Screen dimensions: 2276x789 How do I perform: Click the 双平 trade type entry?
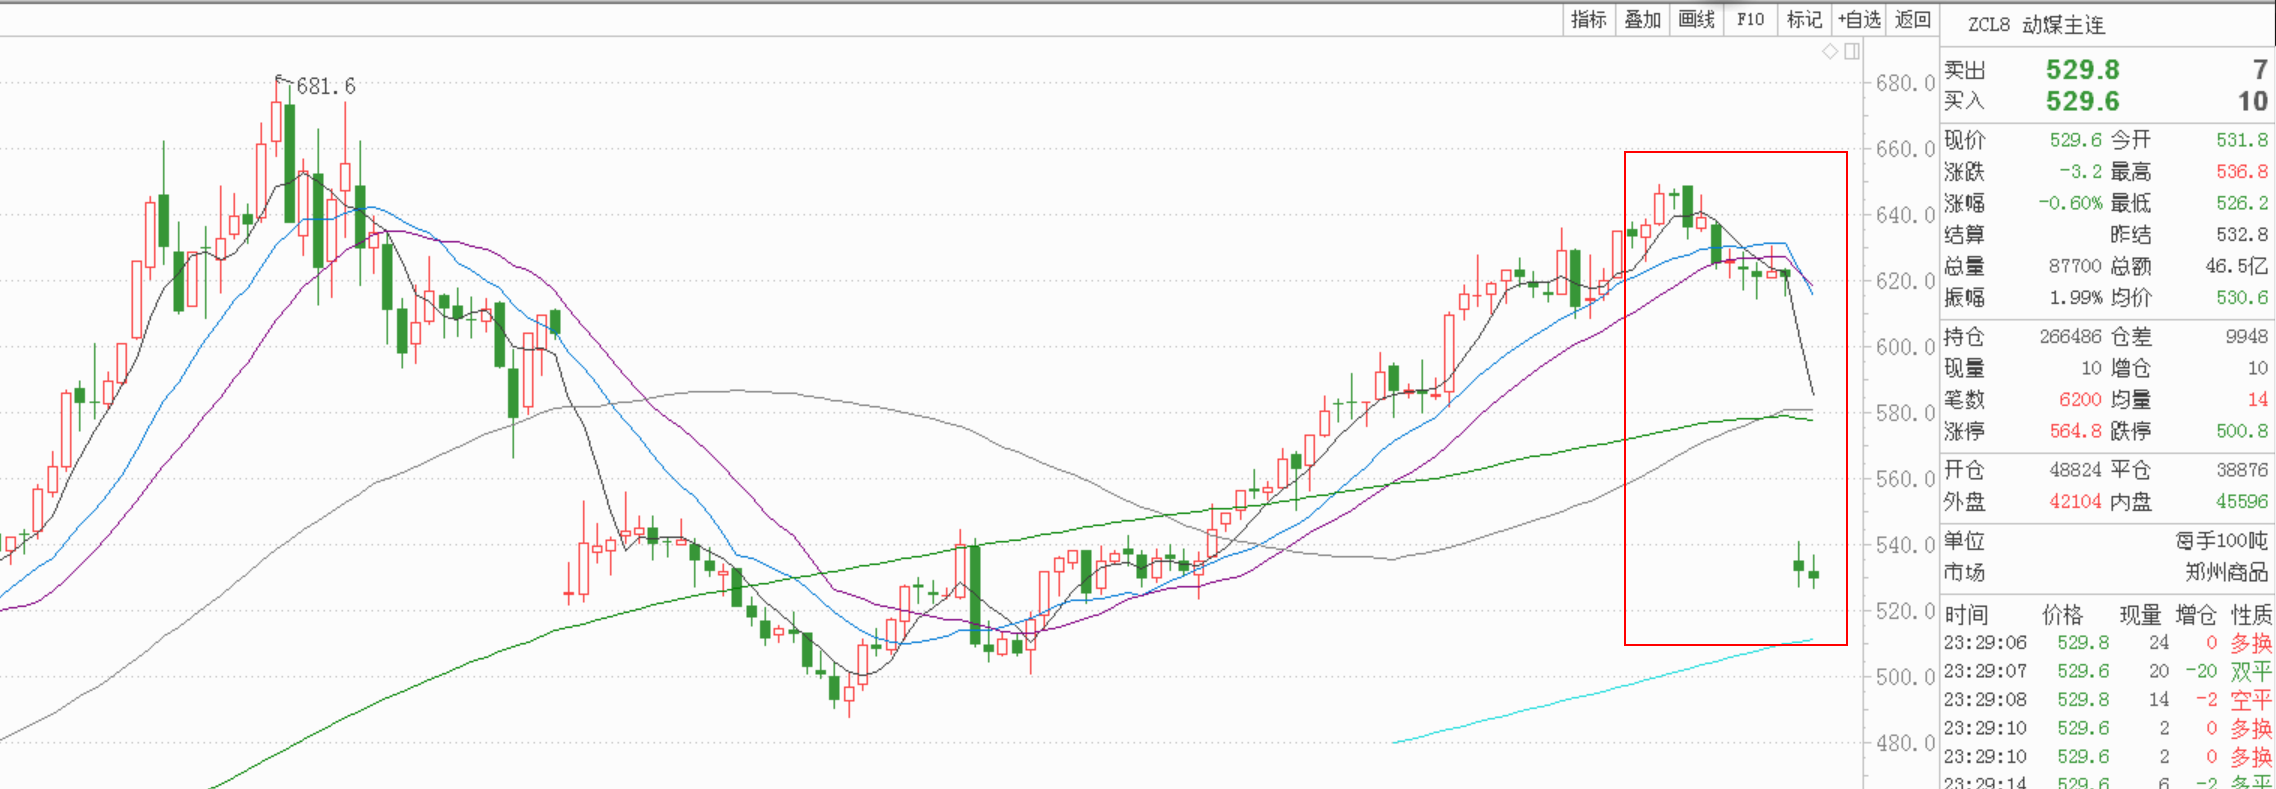click(2251, 671)
